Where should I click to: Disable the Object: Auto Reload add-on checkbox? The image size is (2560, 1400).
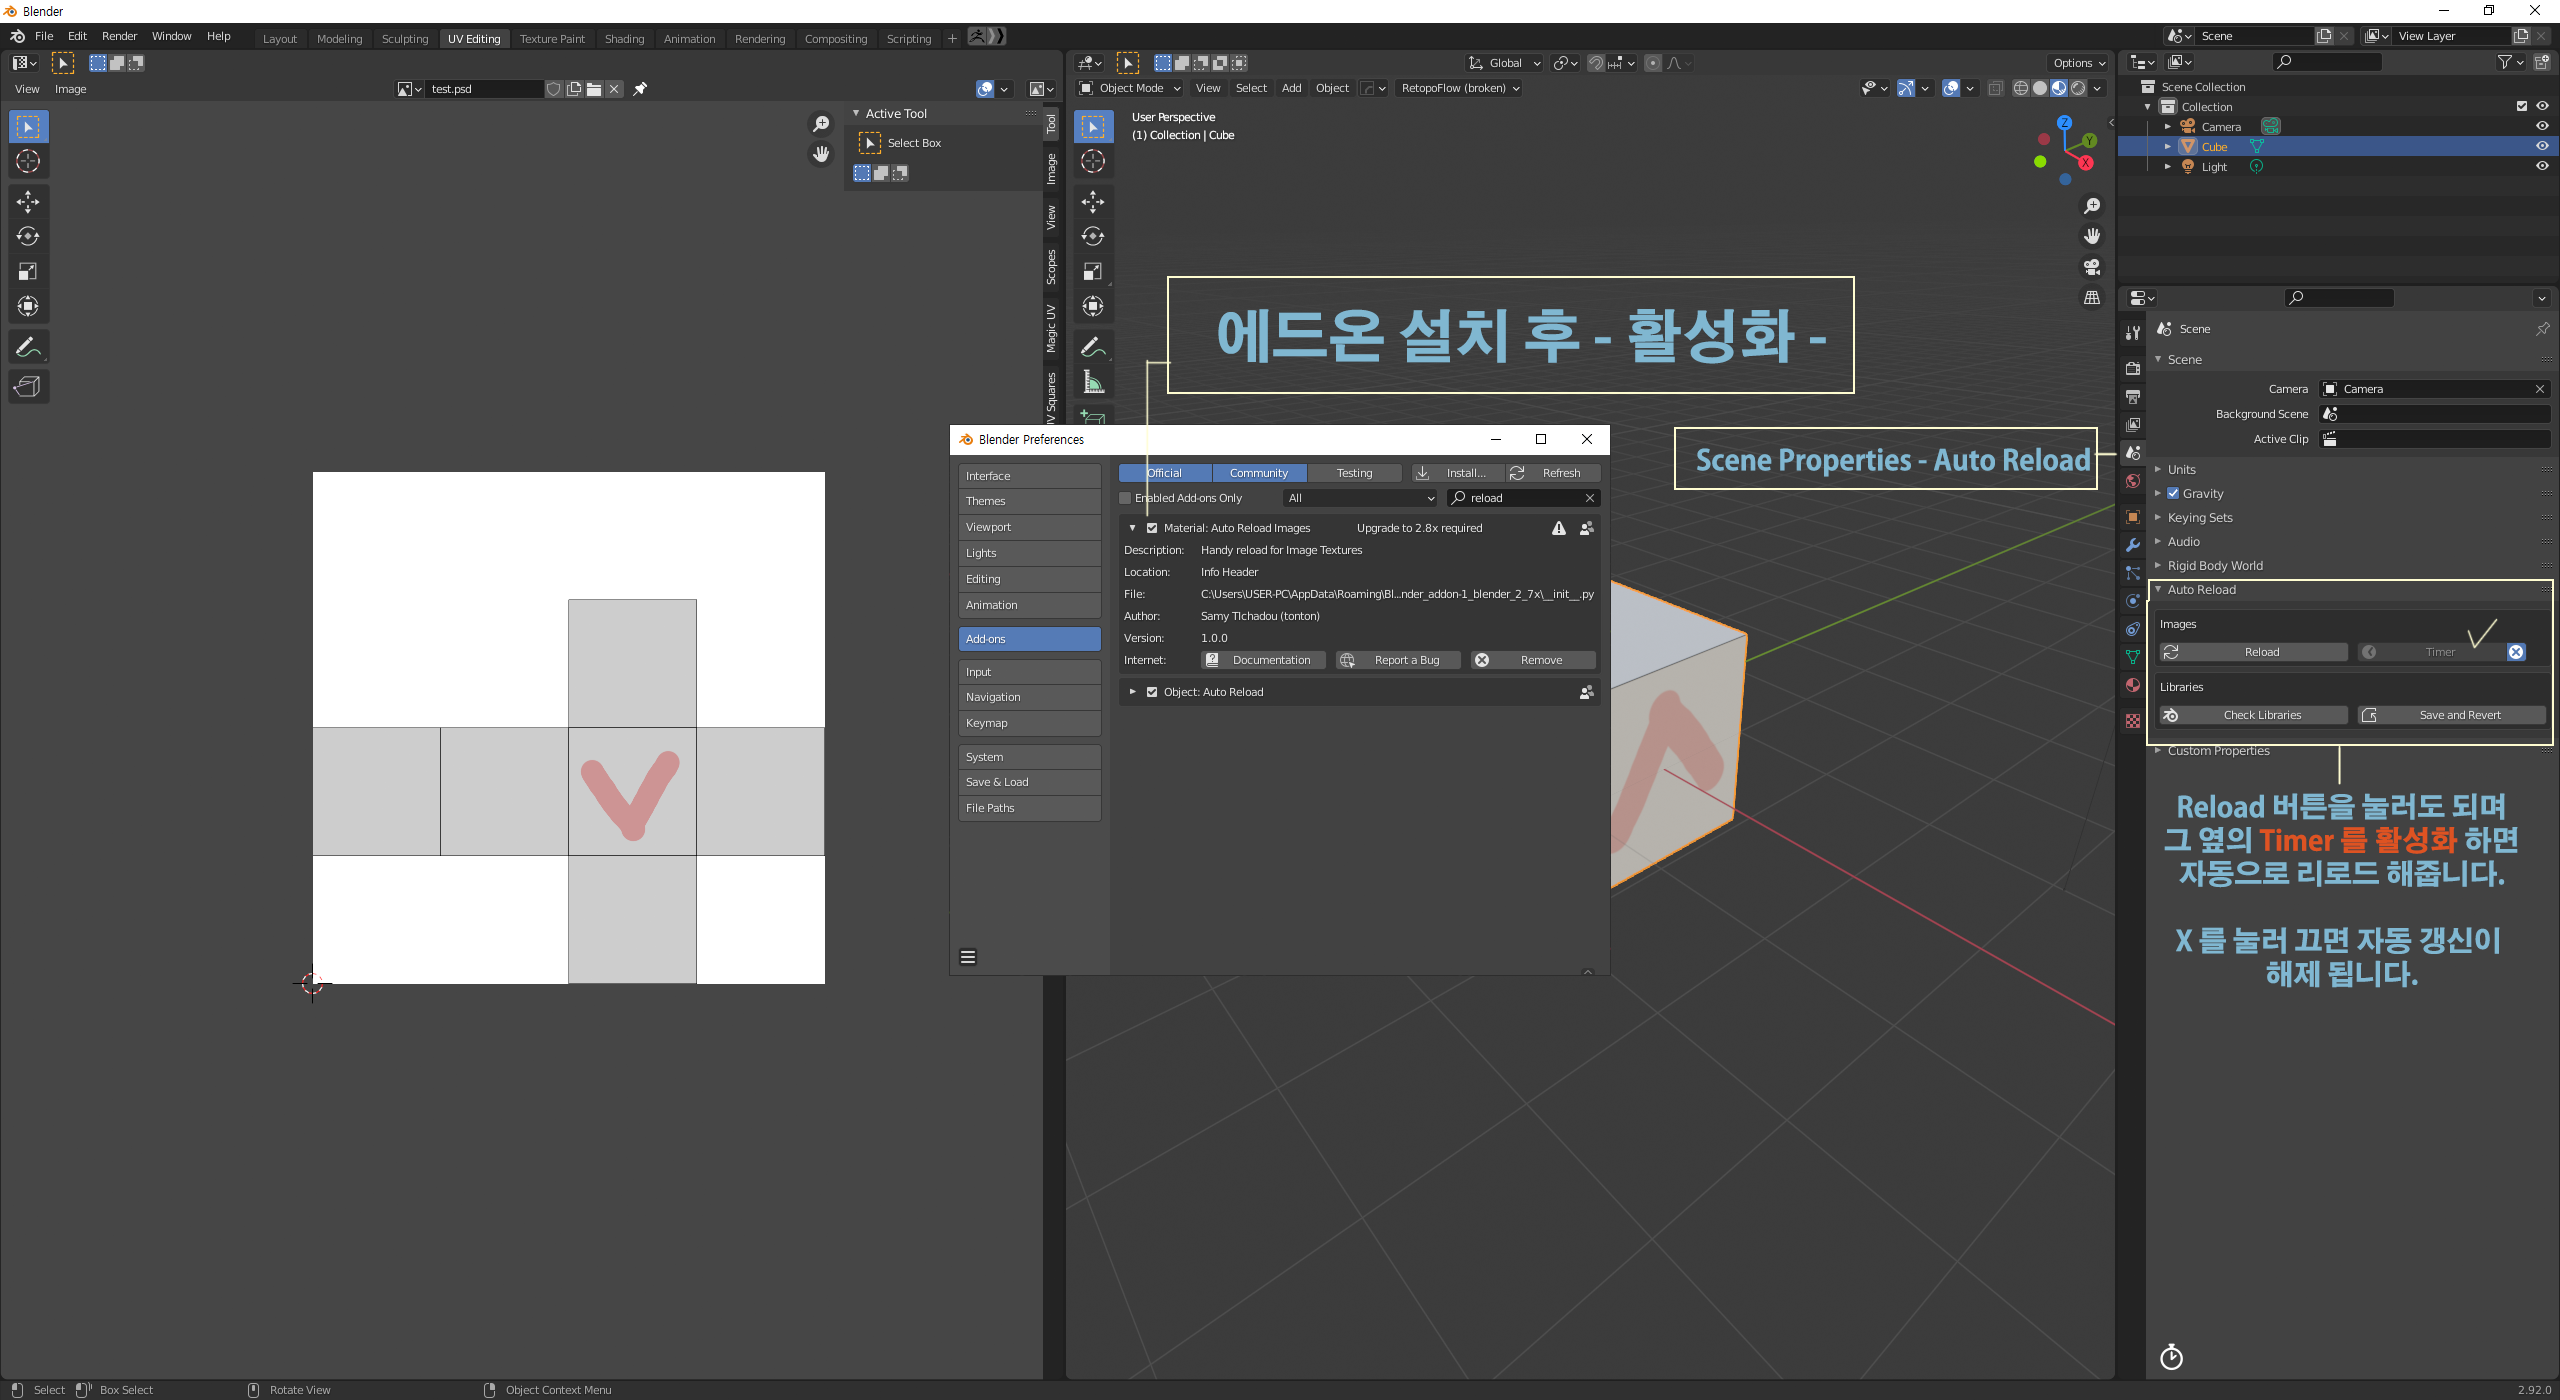(x=1152, y=692)
